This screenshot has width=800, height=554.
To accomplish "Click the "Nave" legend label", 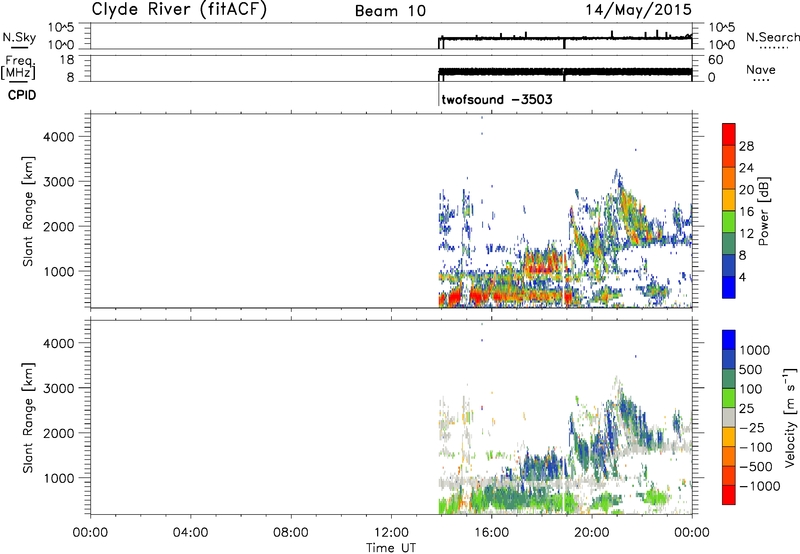I will tap(761, 69).
